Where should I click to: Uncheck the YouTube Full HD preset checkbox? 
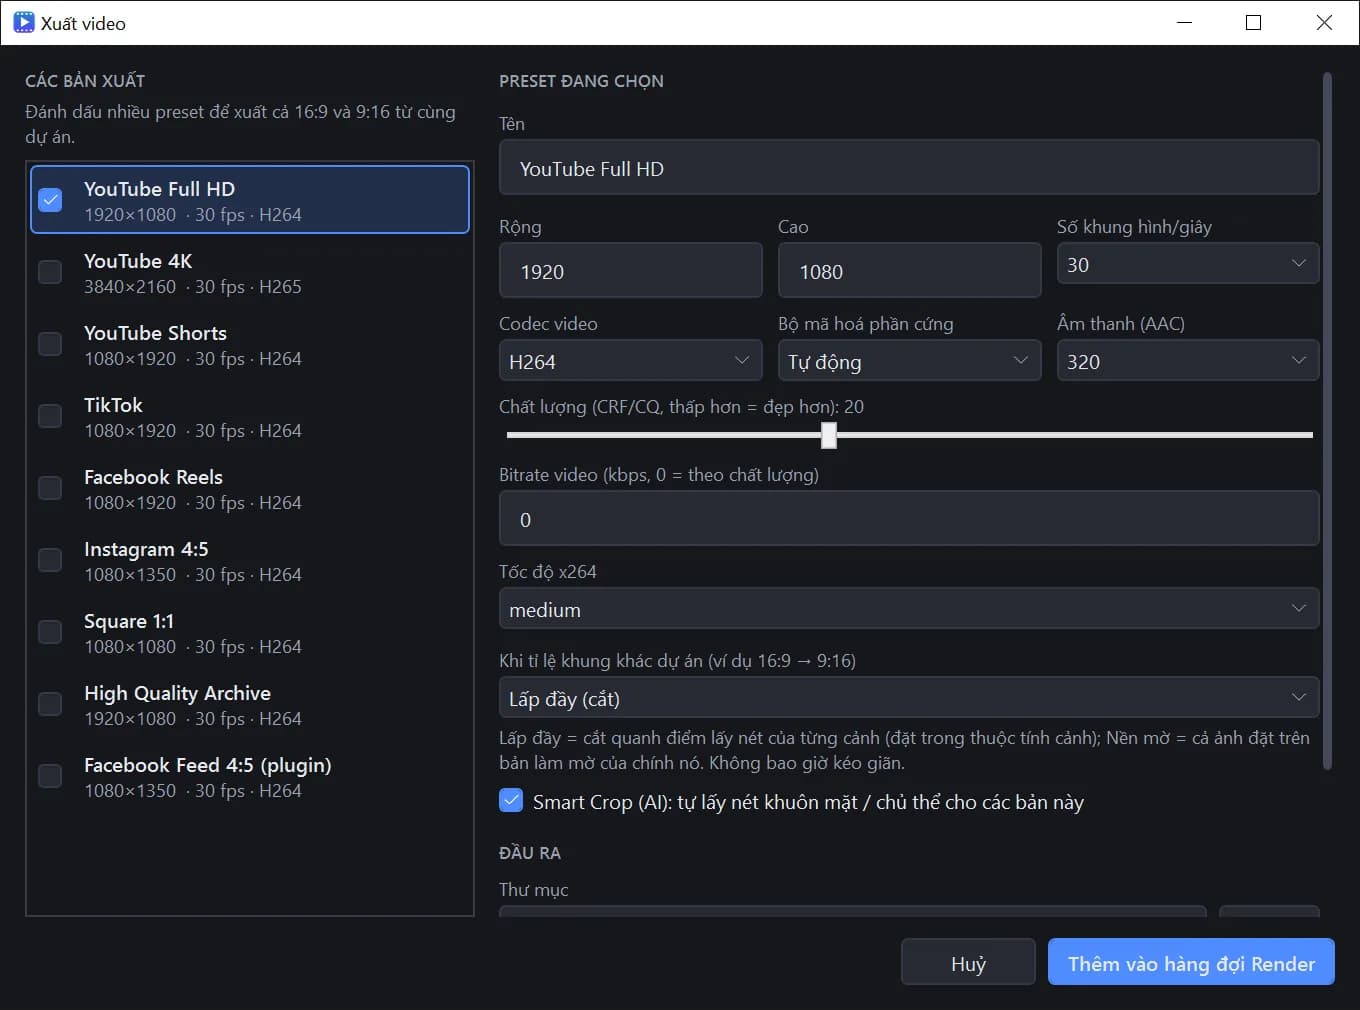tap(50, 199)
